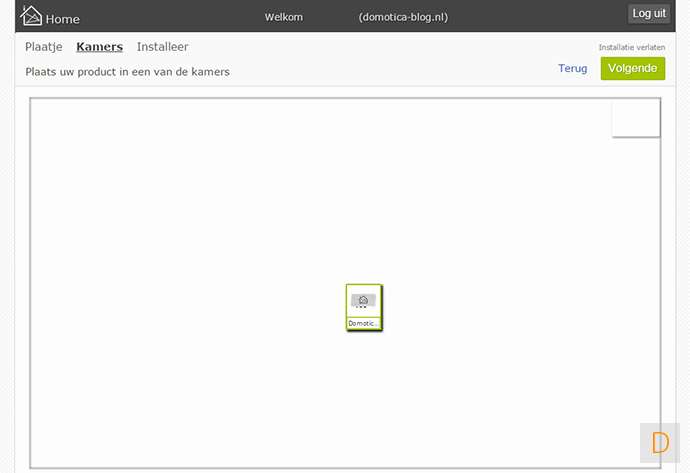Viewport: 690px width, 473px height.
Task: Click the instruction text 'Plaats uw product in een van de kamers'
Action: 128,72
